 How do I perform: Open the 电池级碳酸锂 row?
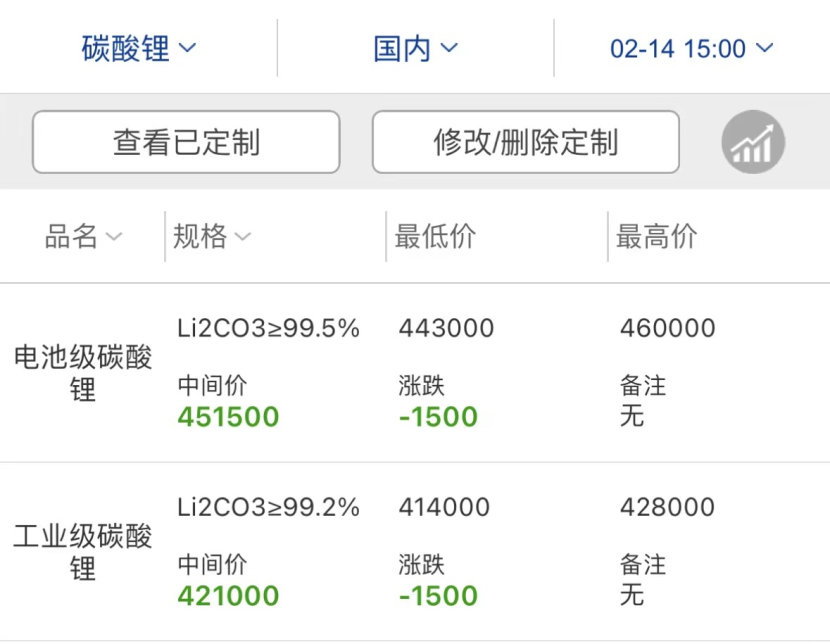coord(415,373)
